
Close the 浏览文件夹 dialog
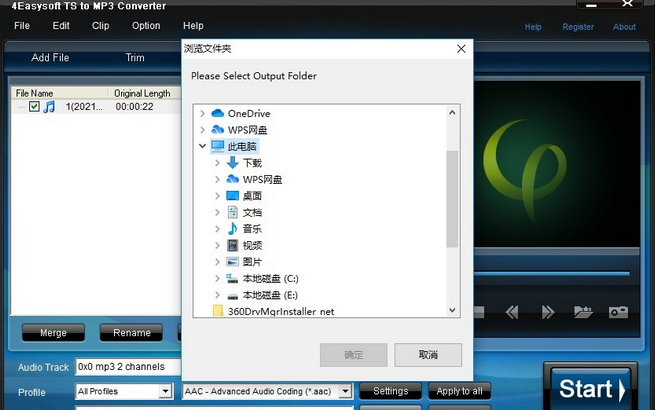461,49
